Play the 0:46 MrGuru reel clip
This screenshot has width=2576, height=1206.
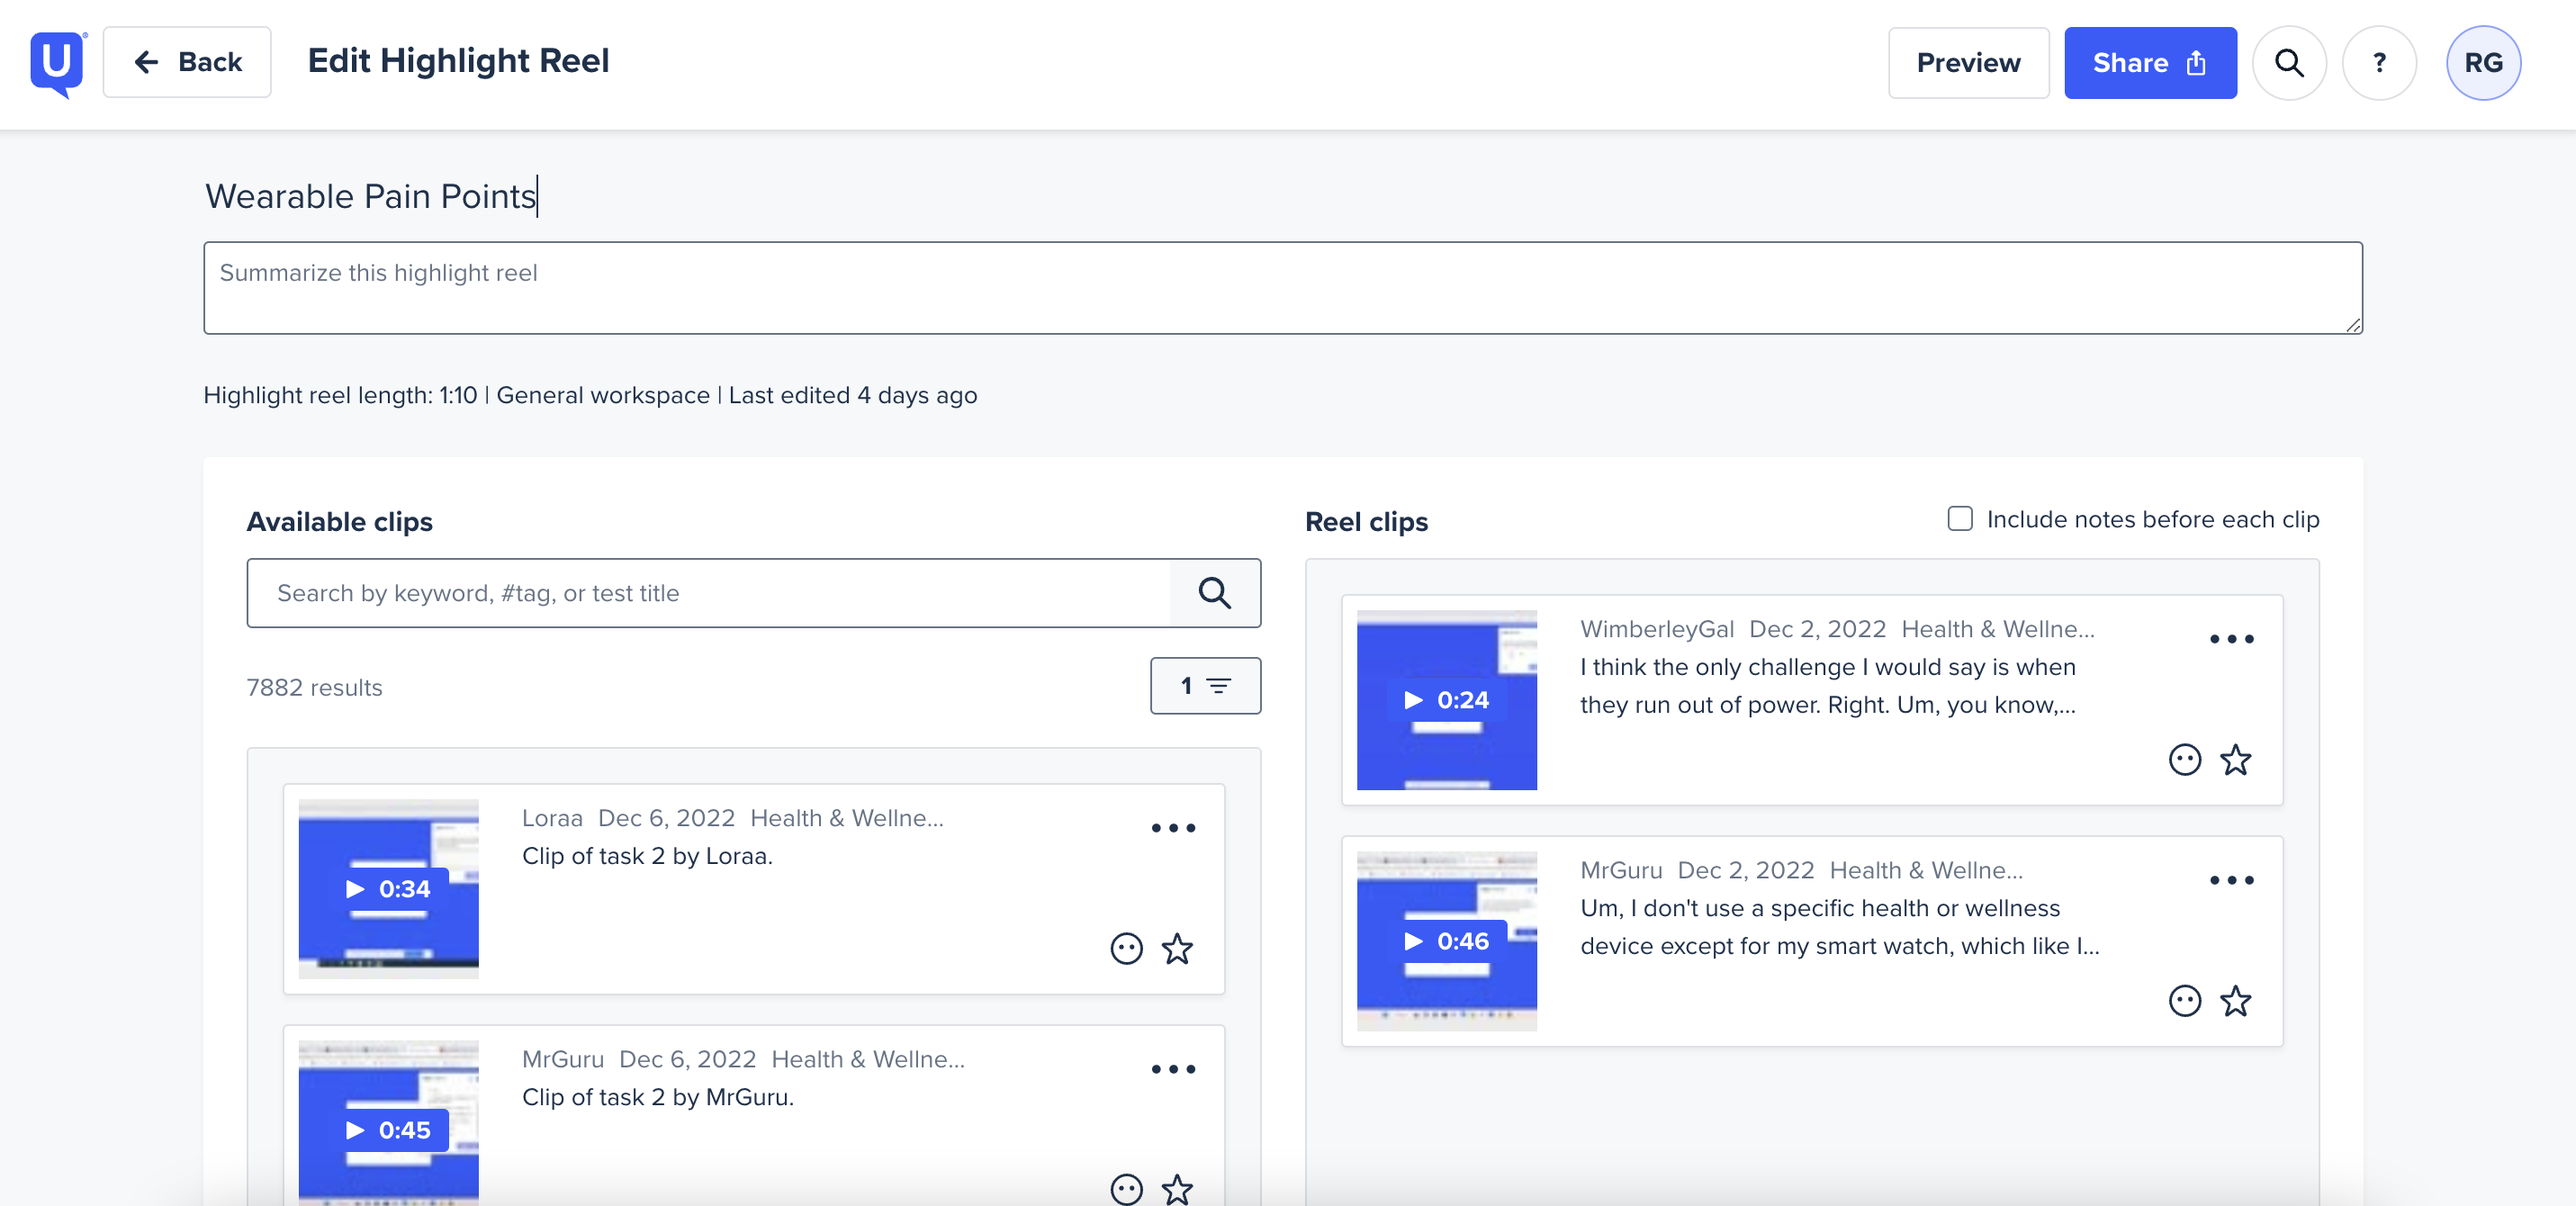1446,941
